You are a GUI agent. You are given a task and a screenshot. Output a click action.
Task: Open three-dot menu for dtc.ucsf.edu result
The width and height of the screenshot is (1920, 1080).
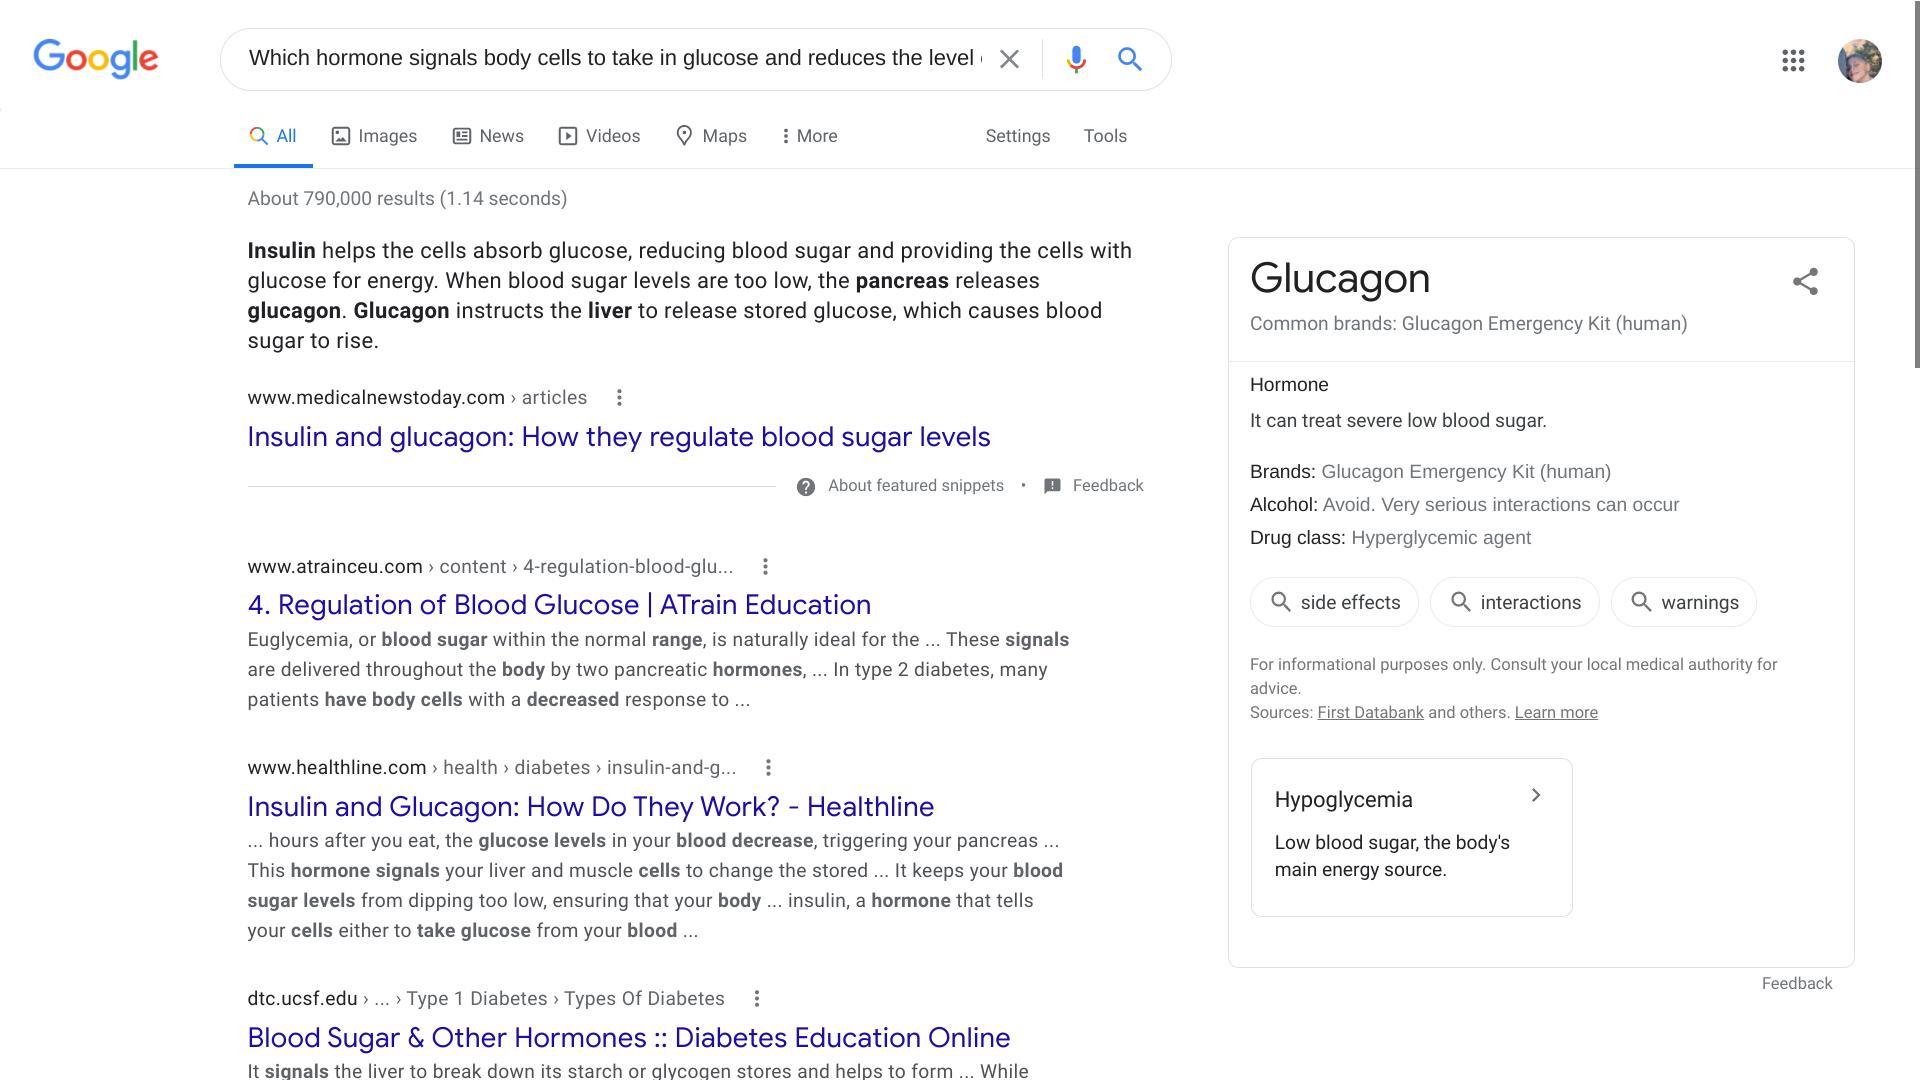(x=757, y=999)
